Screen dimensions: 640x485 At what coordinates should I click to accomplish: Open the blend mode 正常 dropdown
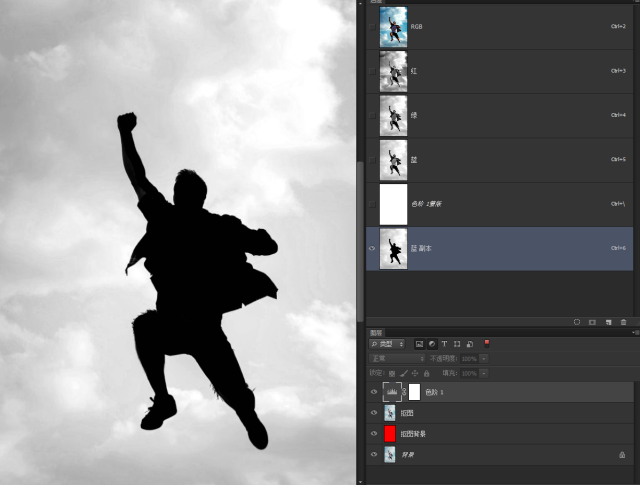point(397,358)
